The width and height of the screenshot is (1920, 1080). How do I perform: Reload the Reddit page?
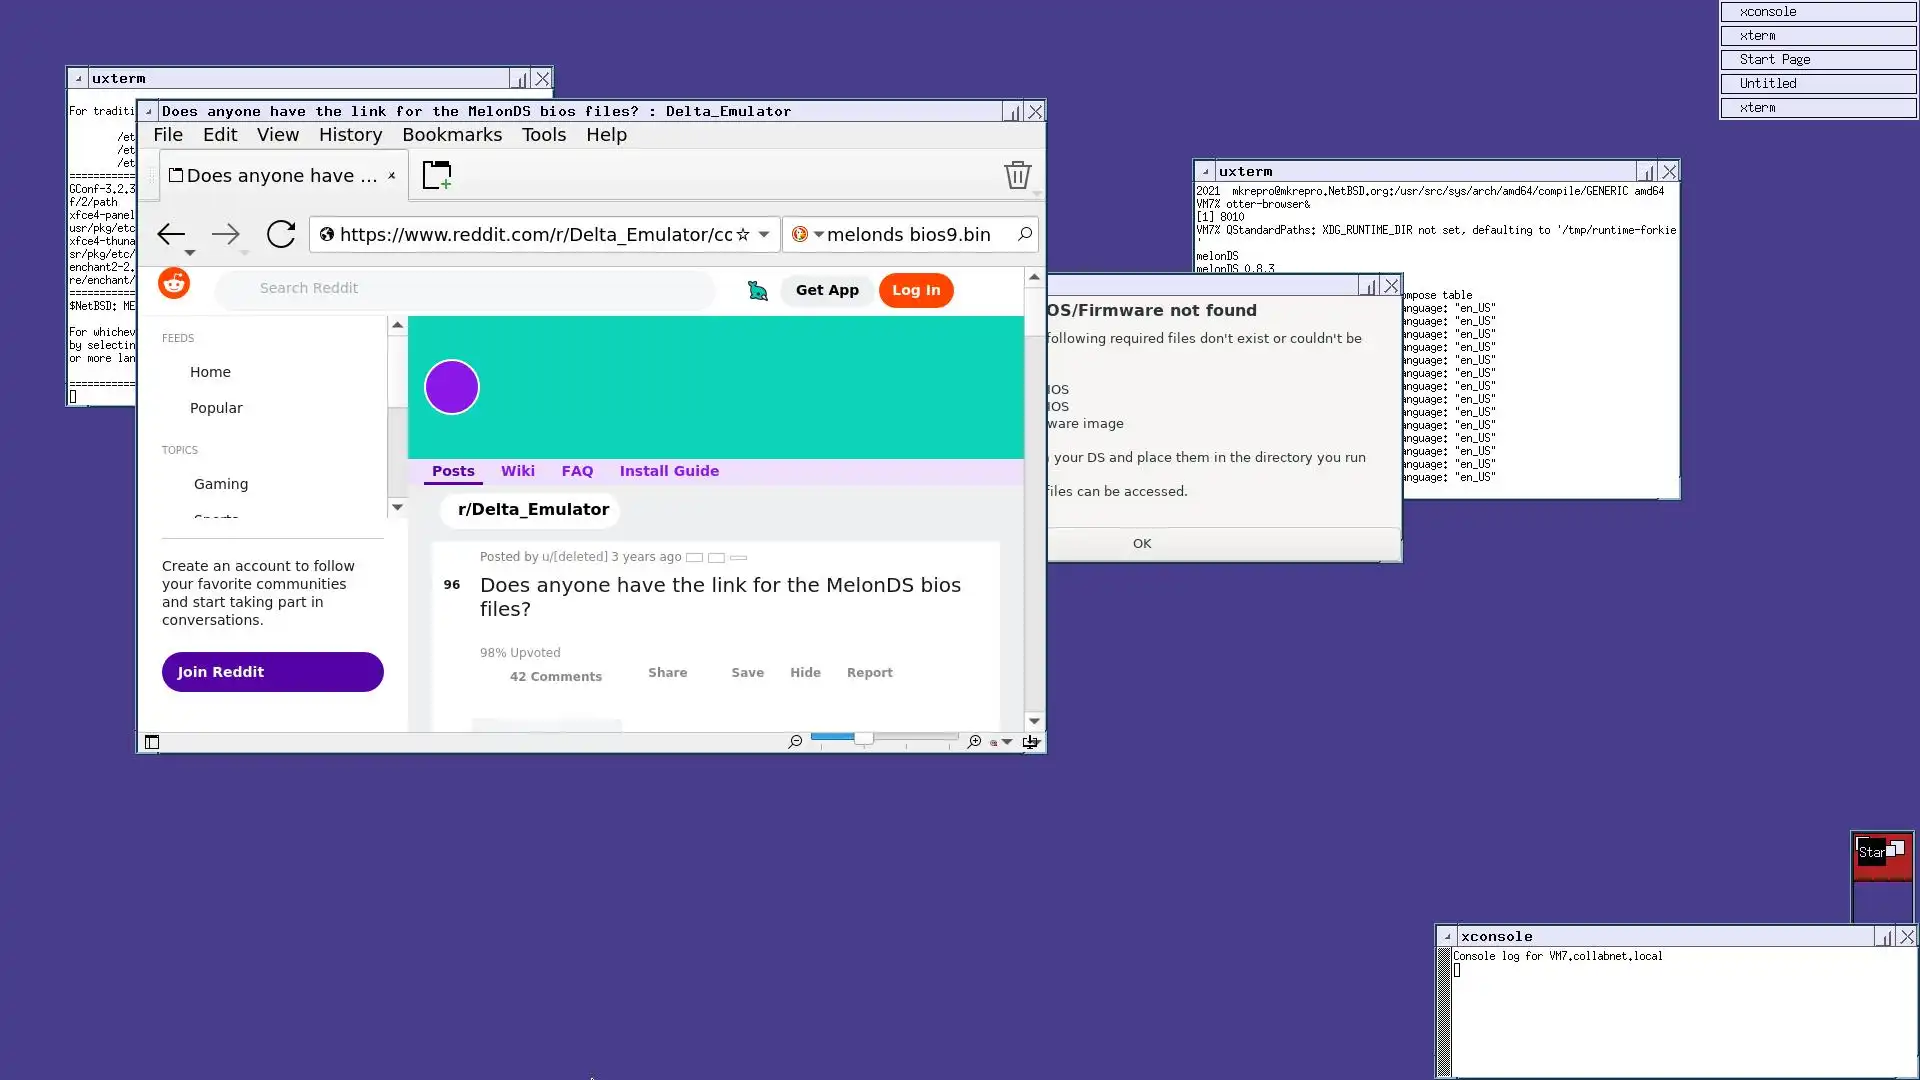tap(281, 234)
